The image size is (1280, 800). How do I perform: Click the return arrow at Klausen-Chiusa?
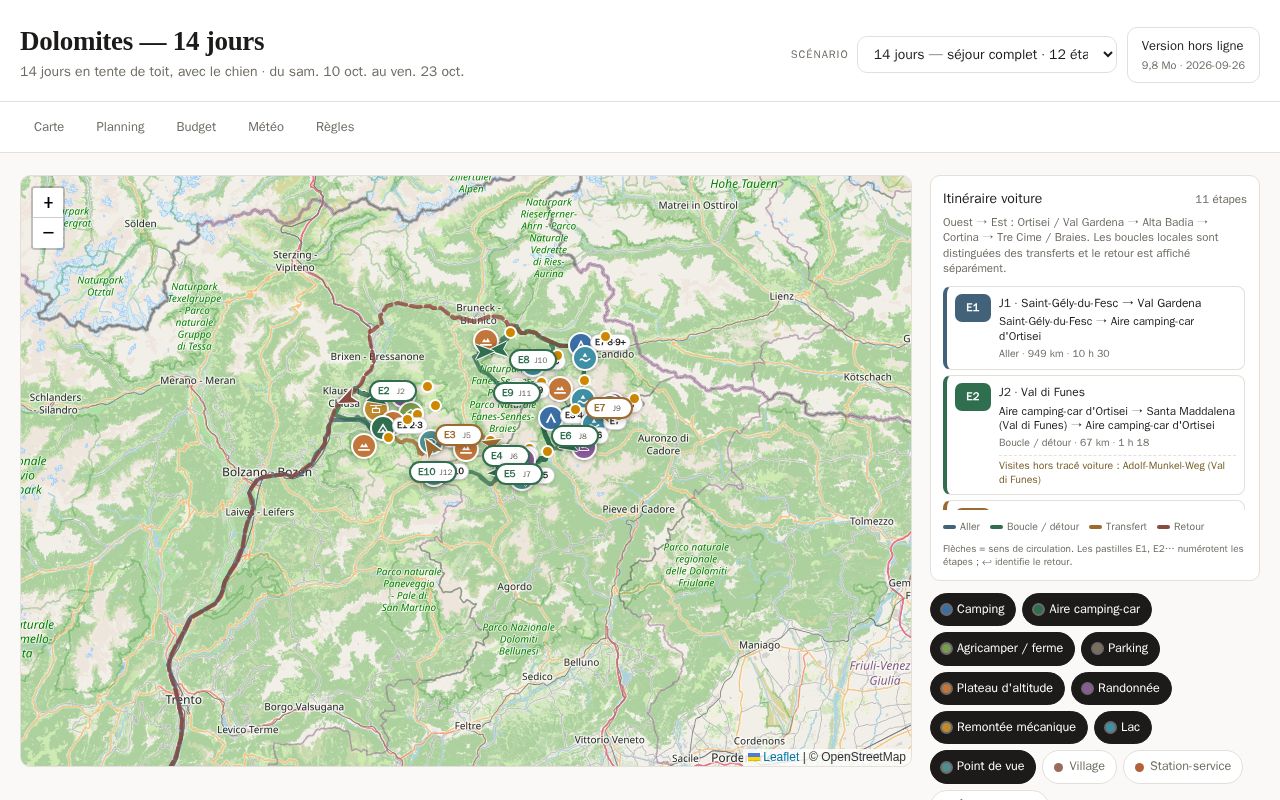348,397
